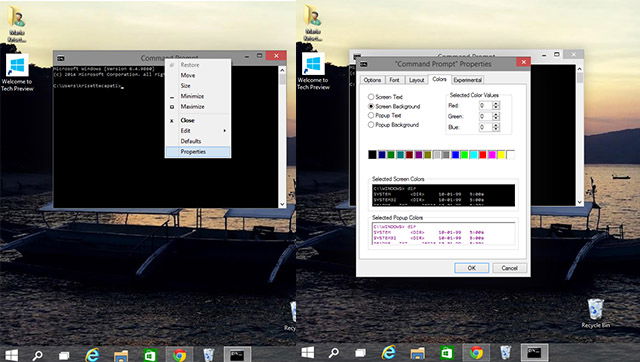Select the Screen Text radio button

371,97
